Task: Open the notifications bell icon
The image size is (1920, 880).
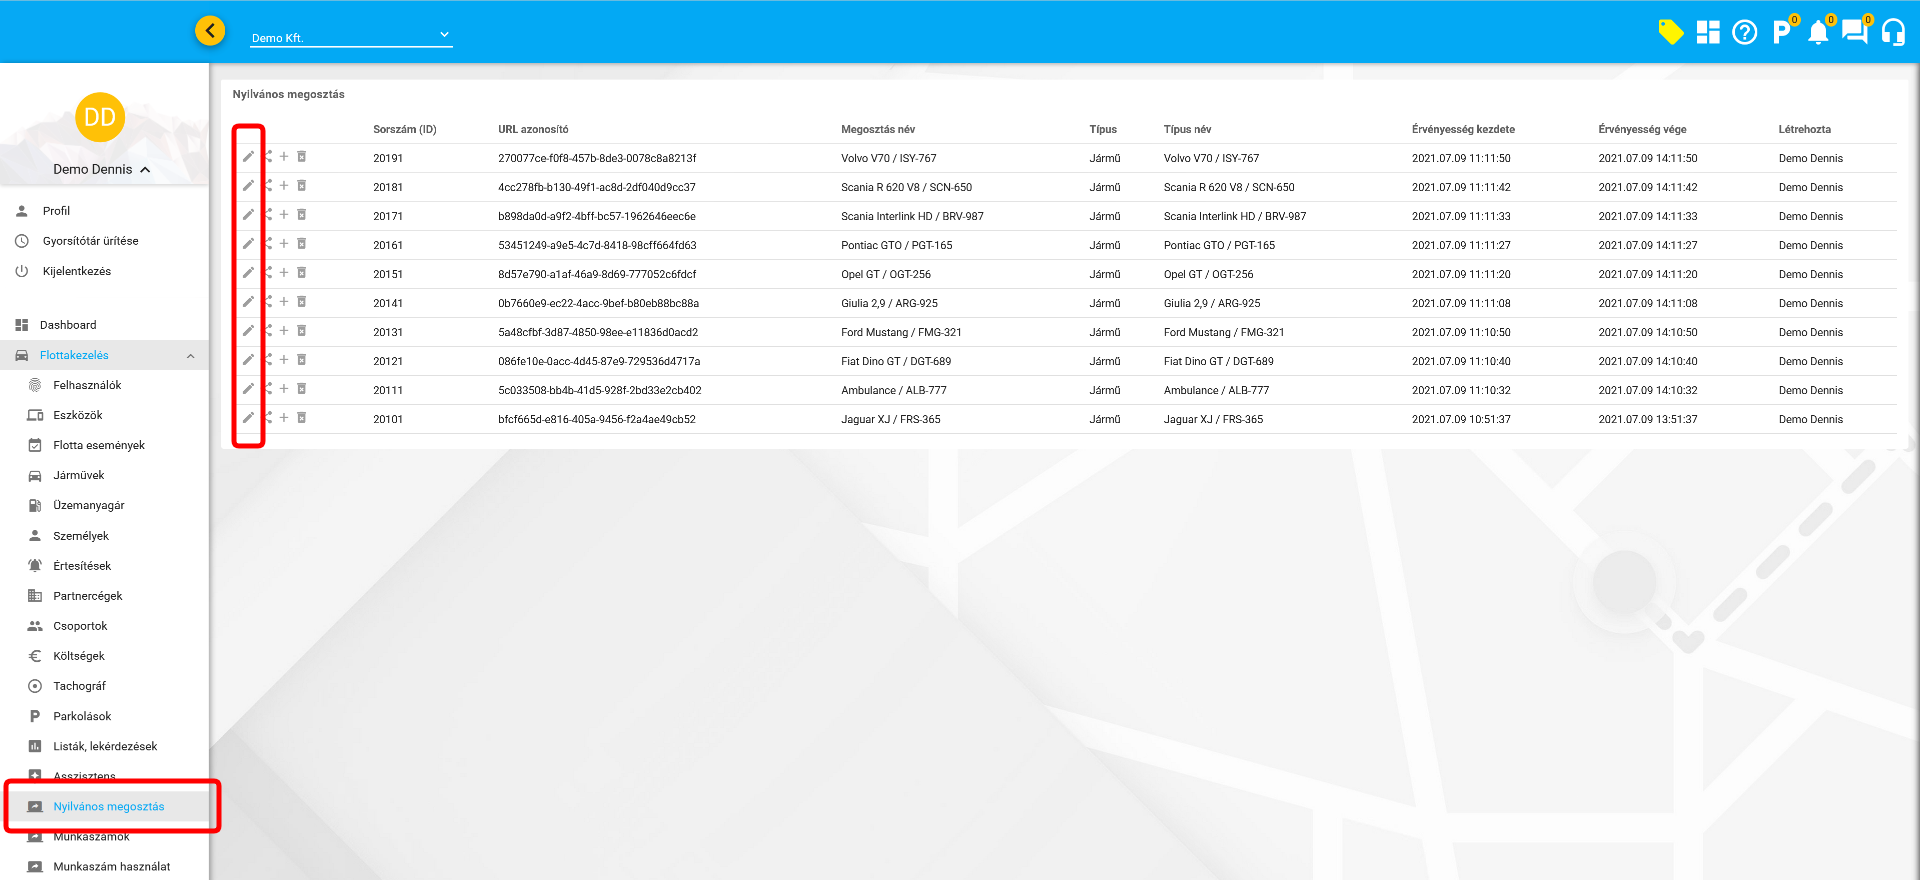Action: (x=1818, y=33)
